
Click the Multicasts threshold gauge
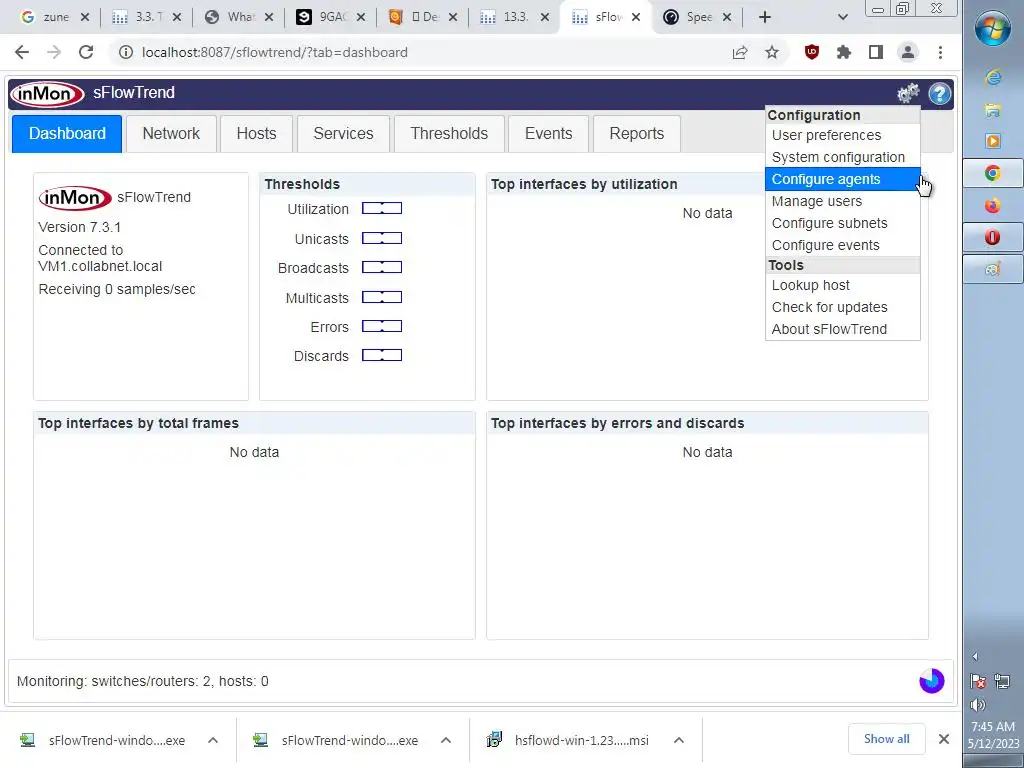click(382, 297)
